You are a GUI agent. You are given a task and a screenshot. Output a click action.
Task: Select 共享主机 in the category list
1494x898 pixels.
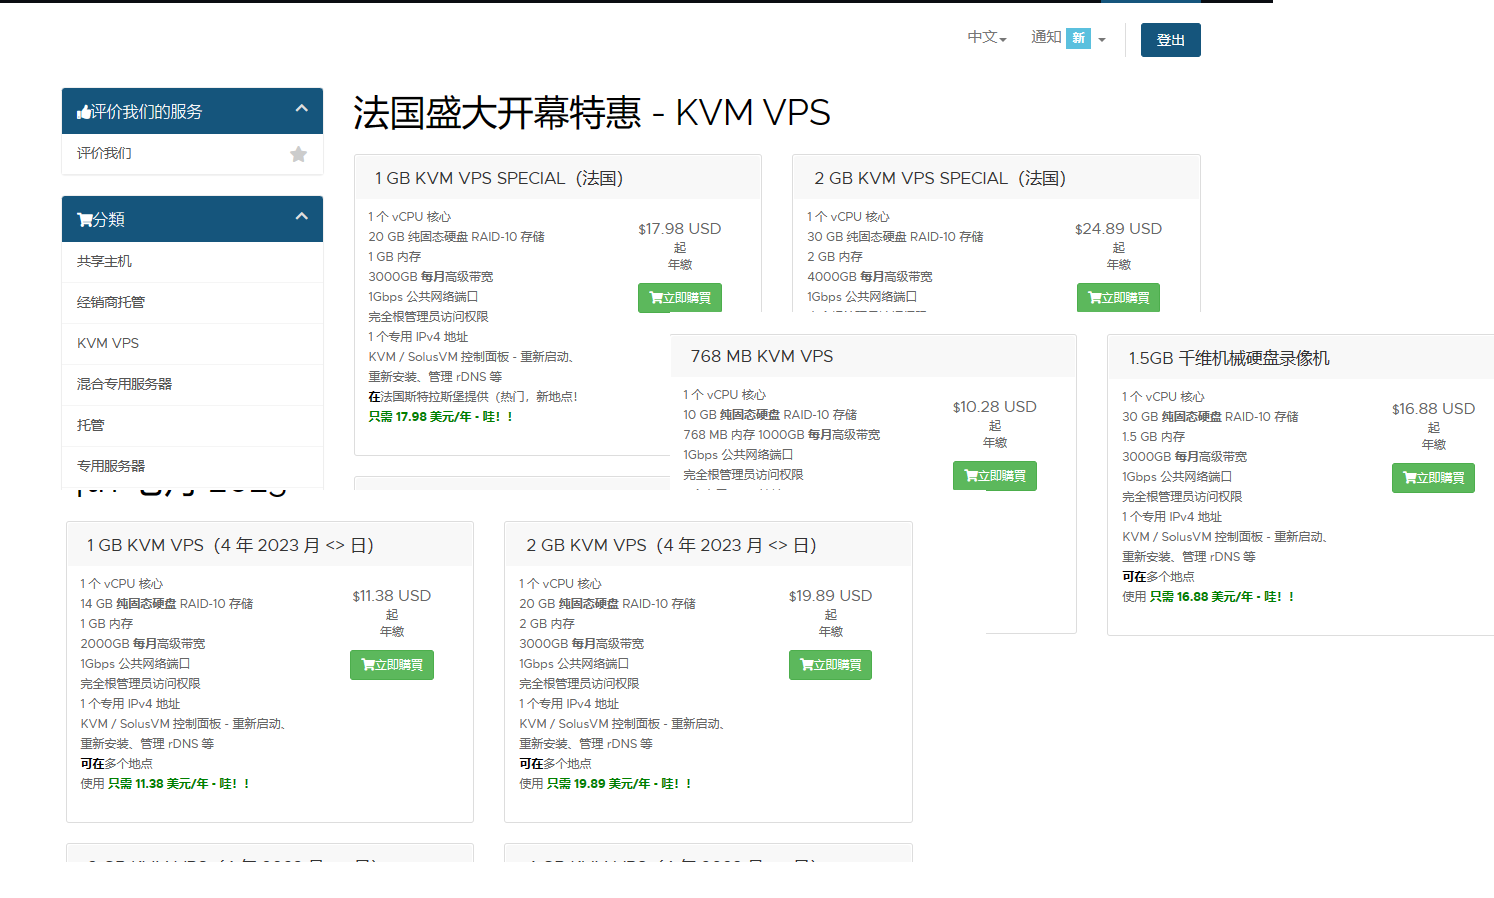click(104, 262)
